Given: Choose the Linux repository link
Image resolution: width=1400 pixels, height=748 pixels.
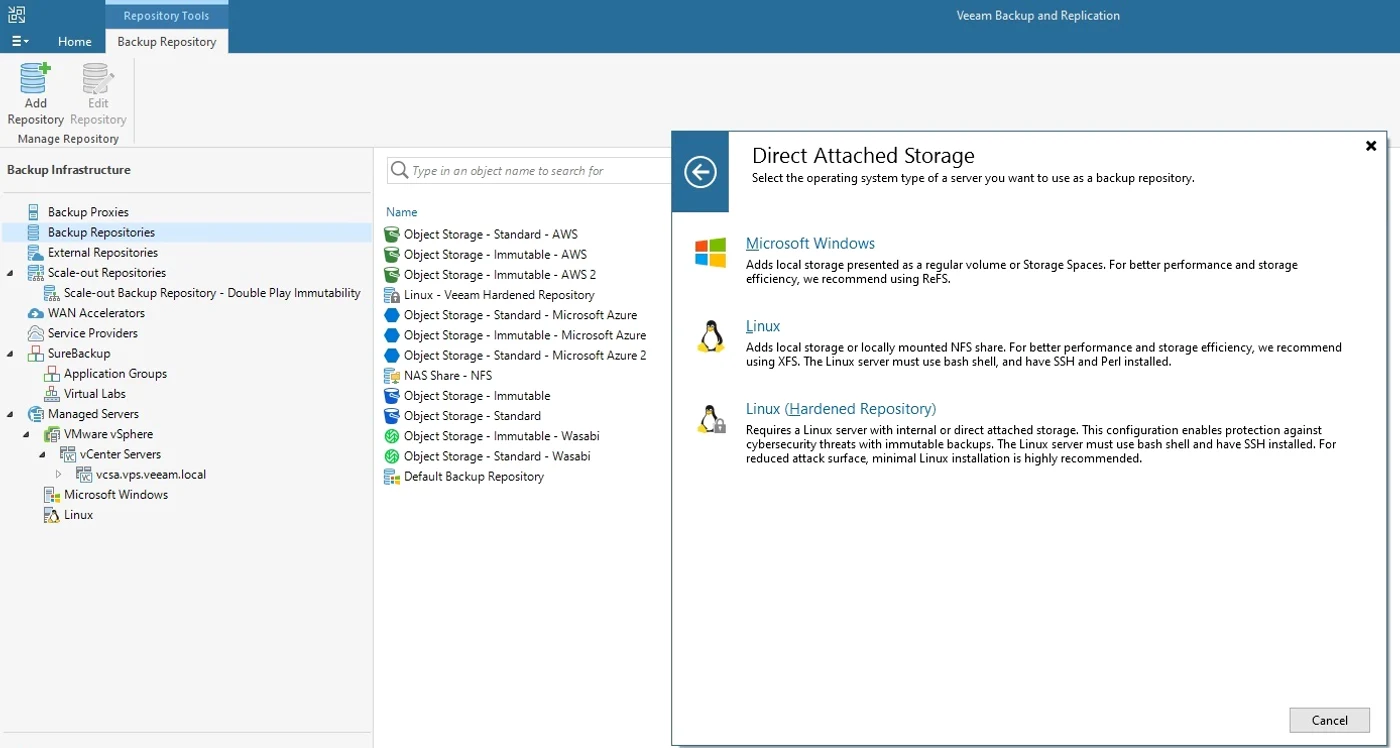Looking at the screenshot, I should 763,326.
